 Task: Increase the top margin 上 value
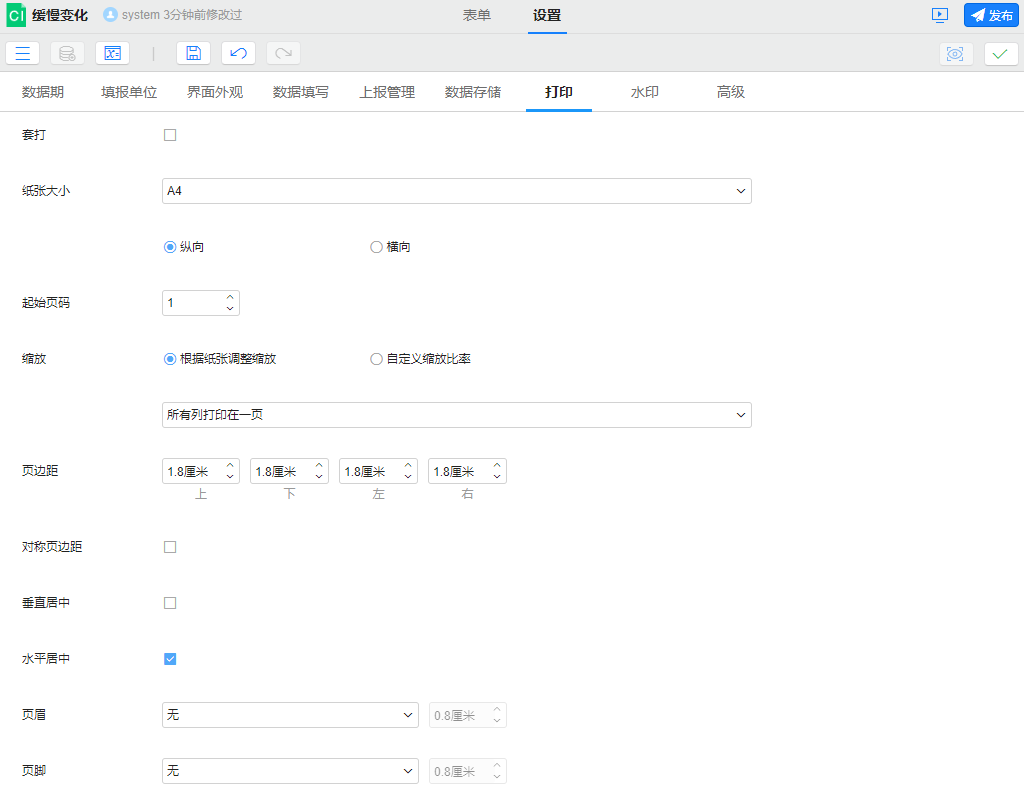tap(230, 465)
